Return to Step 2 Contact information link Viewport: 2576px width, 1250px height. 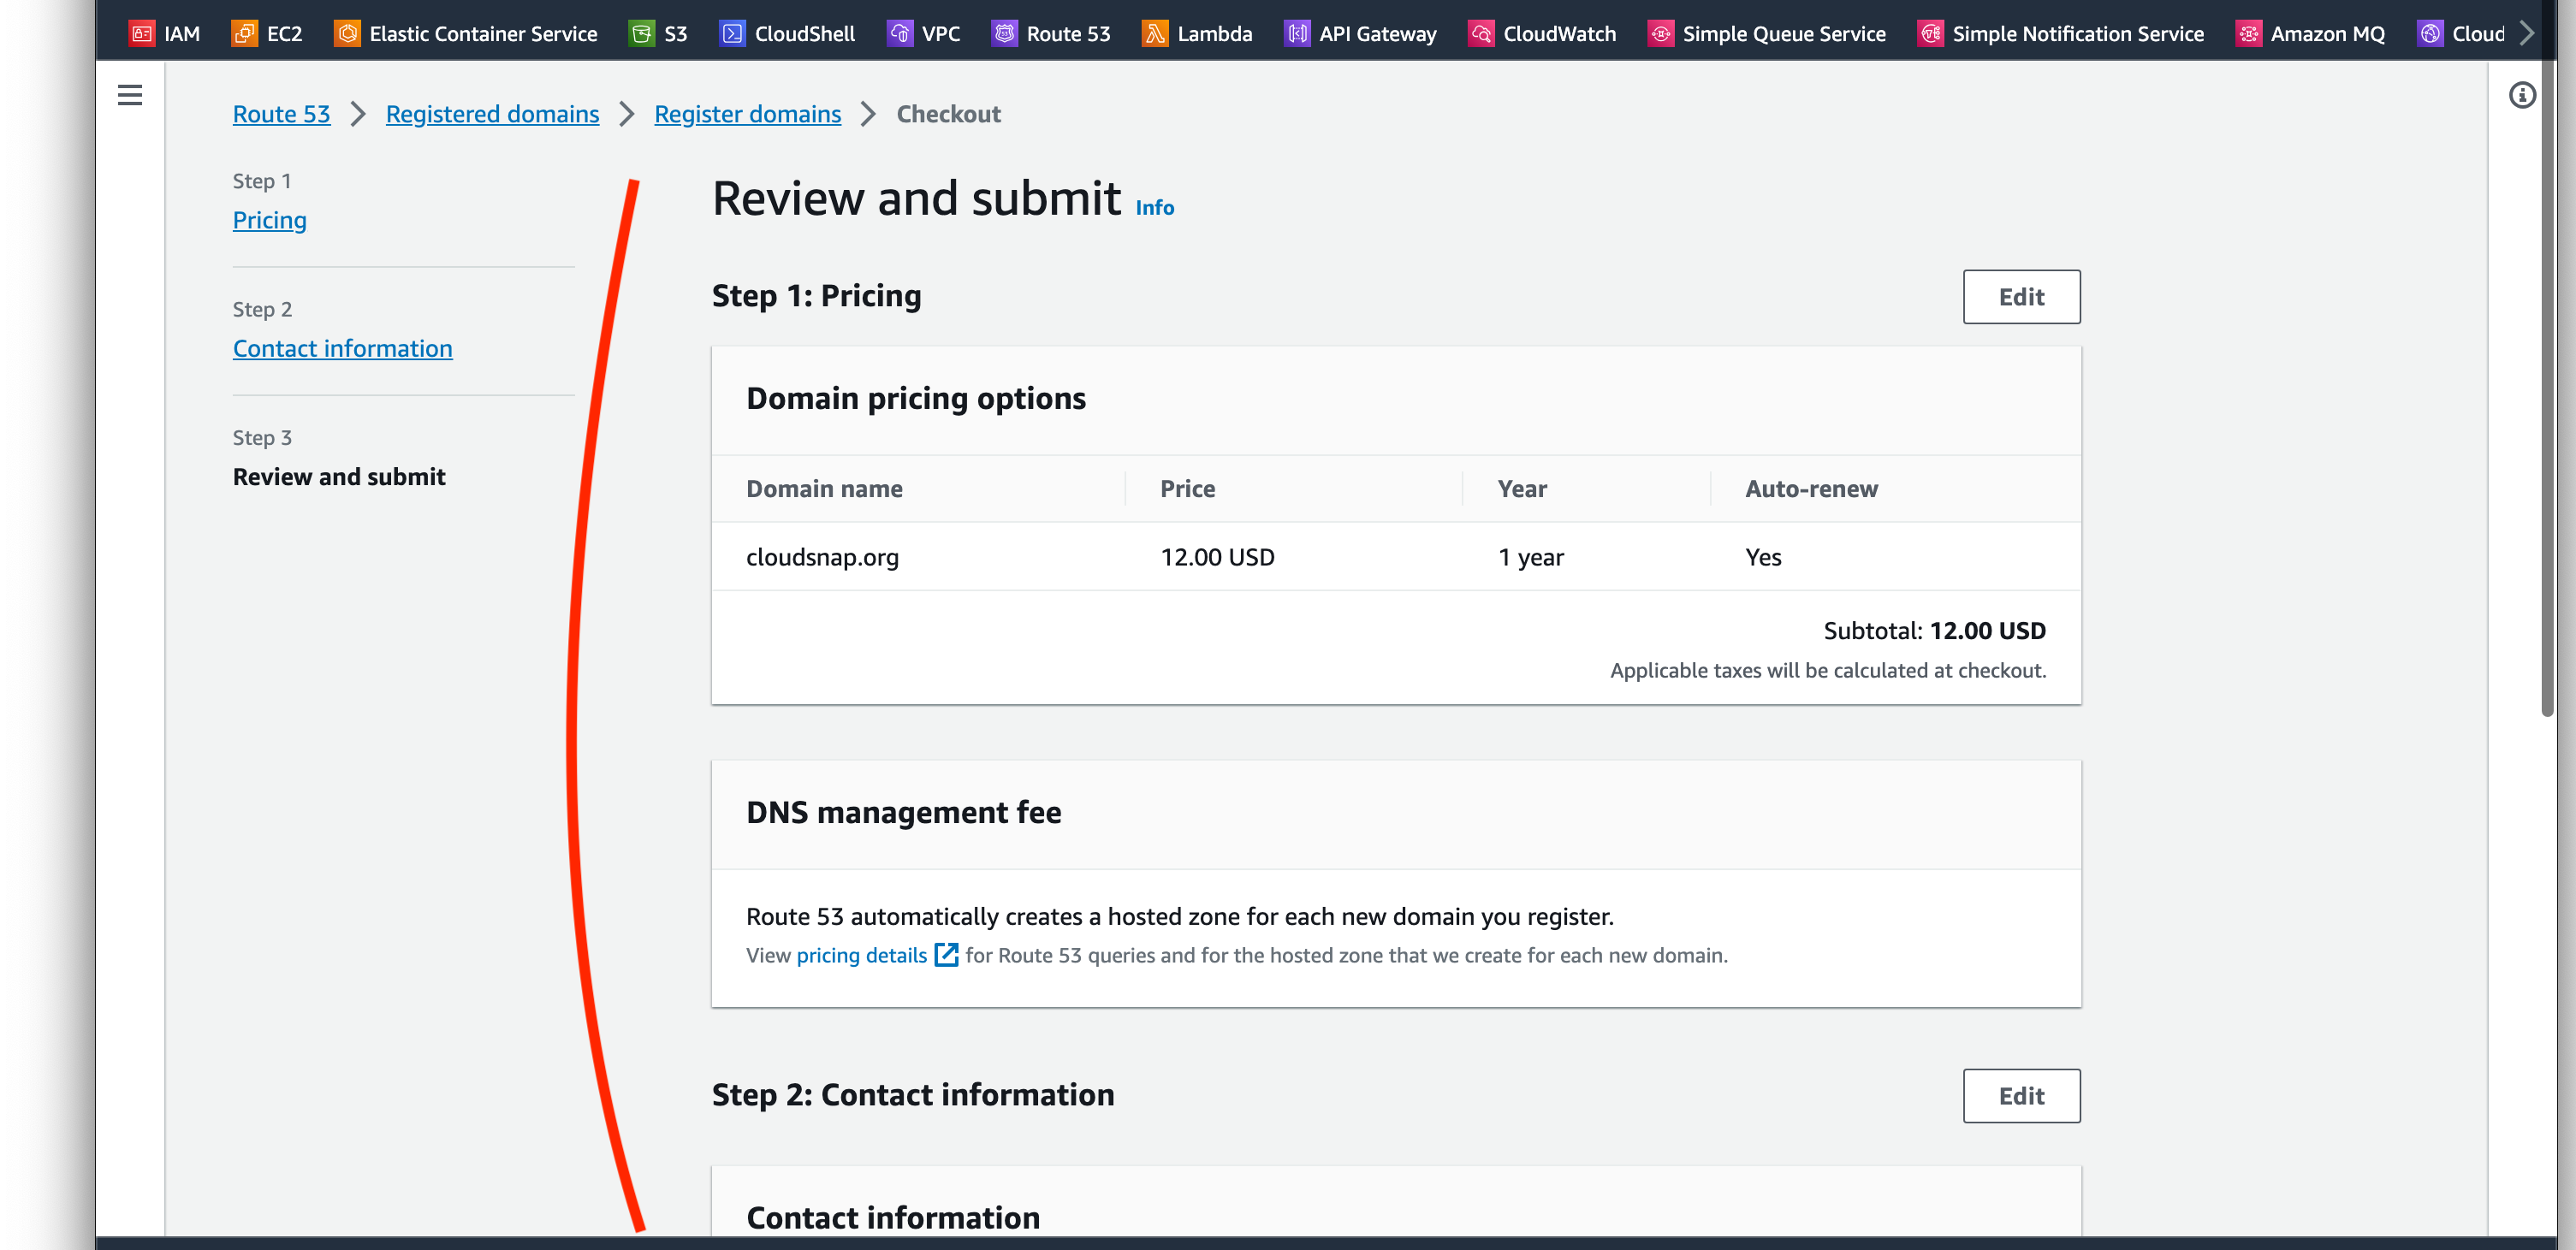[x=343, y=348]
